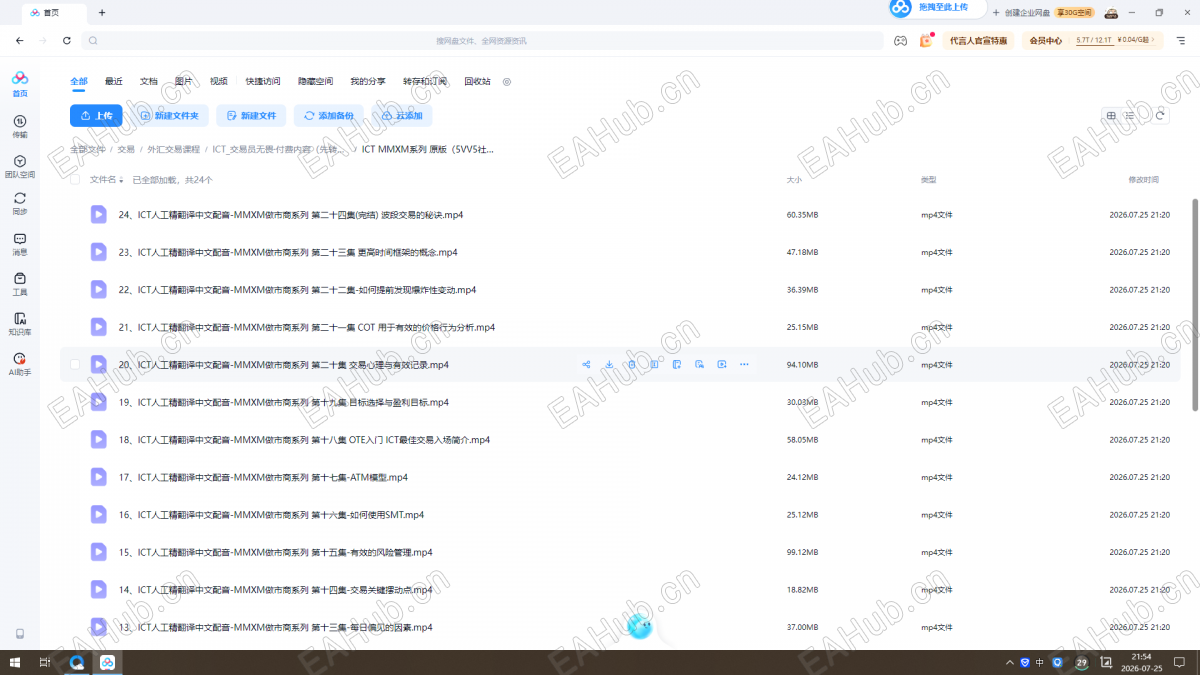Click the 上传 upload button
Viewport: 1200px width, 675px height.
click(x=96, y=115)
